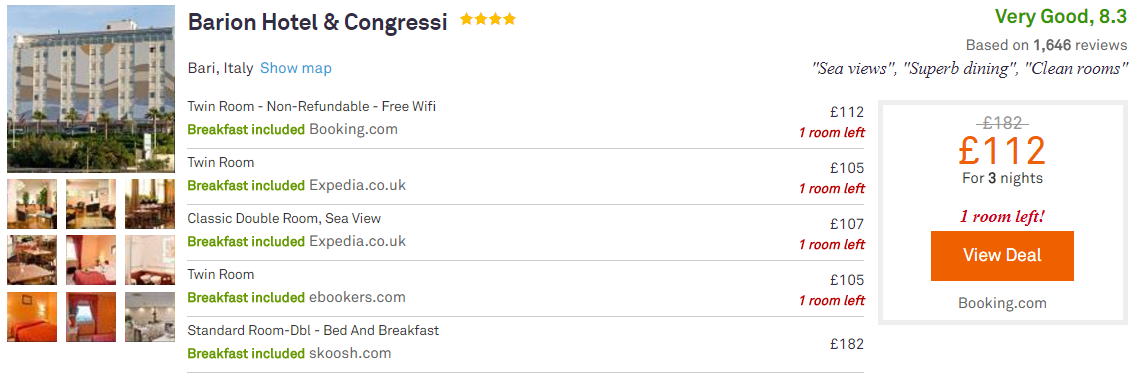Click the Very Good 8.3 rating
The height and width of the screenshot is (375, 1134).
click(1061, 16)
